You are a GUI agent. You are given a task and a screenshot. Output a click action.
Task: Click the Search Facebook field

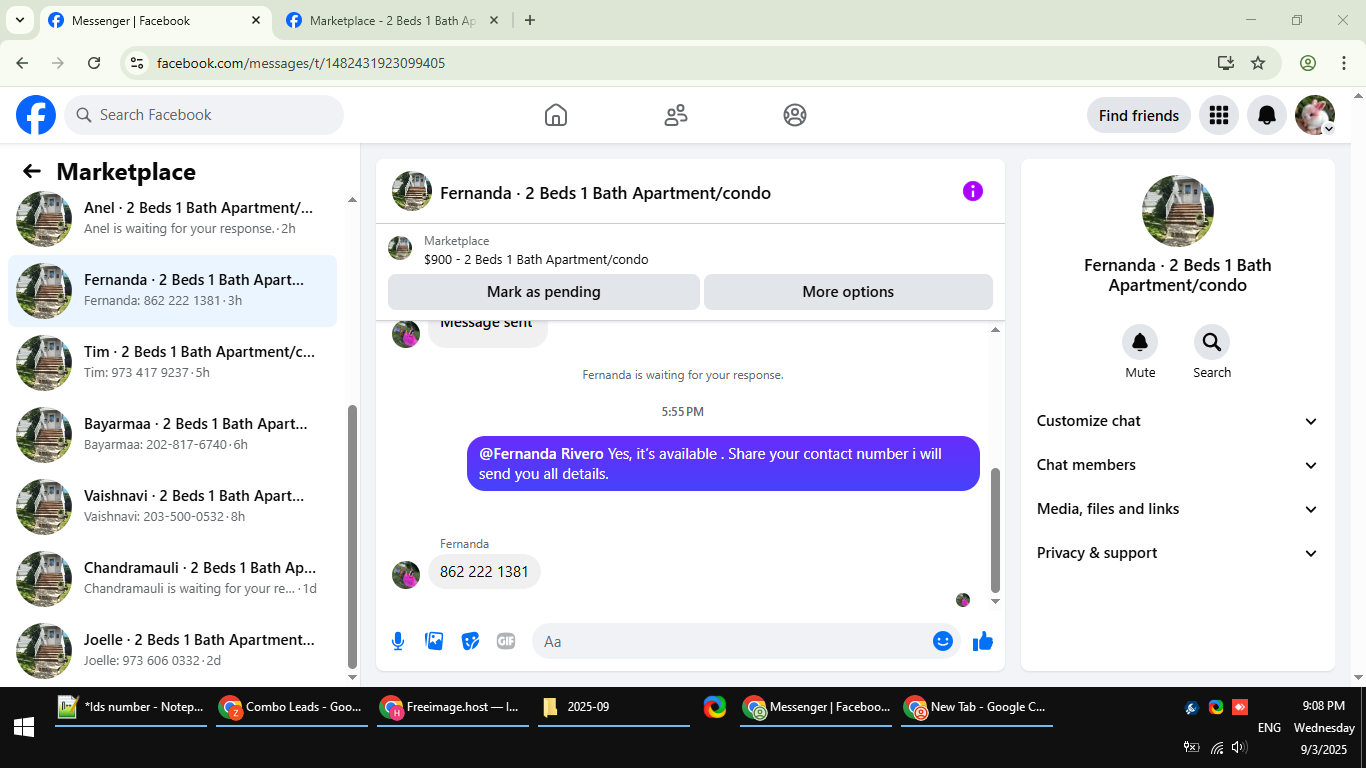pyautogui.click(x=204, y=115)
